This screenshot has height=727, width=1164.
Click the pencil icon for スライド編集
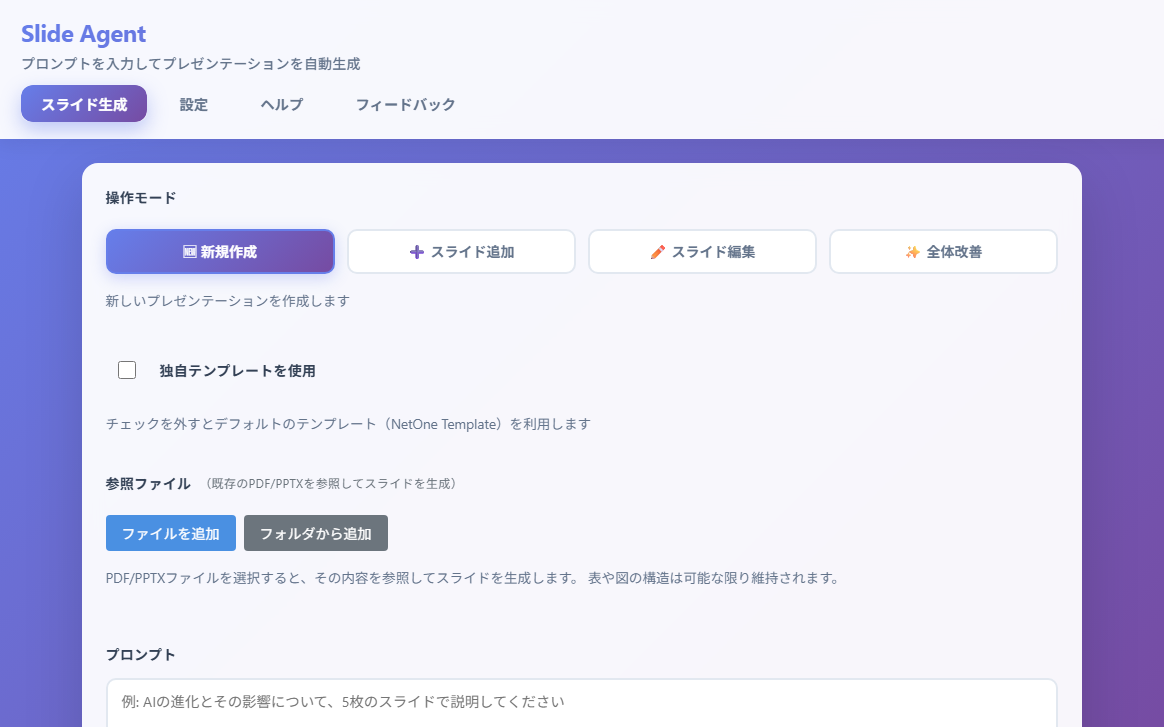tap(657, 252)
